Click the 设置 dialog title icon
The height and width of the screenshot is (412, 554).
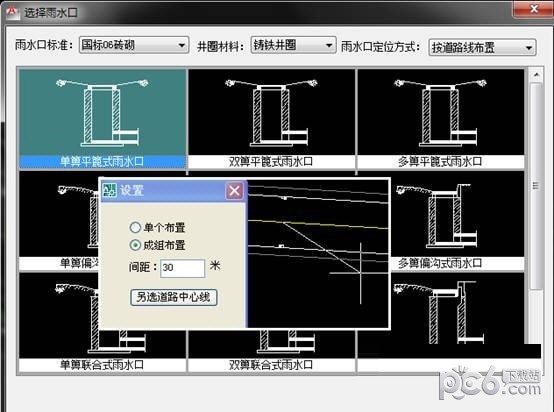pyautogui.click(x=110, y=190)
